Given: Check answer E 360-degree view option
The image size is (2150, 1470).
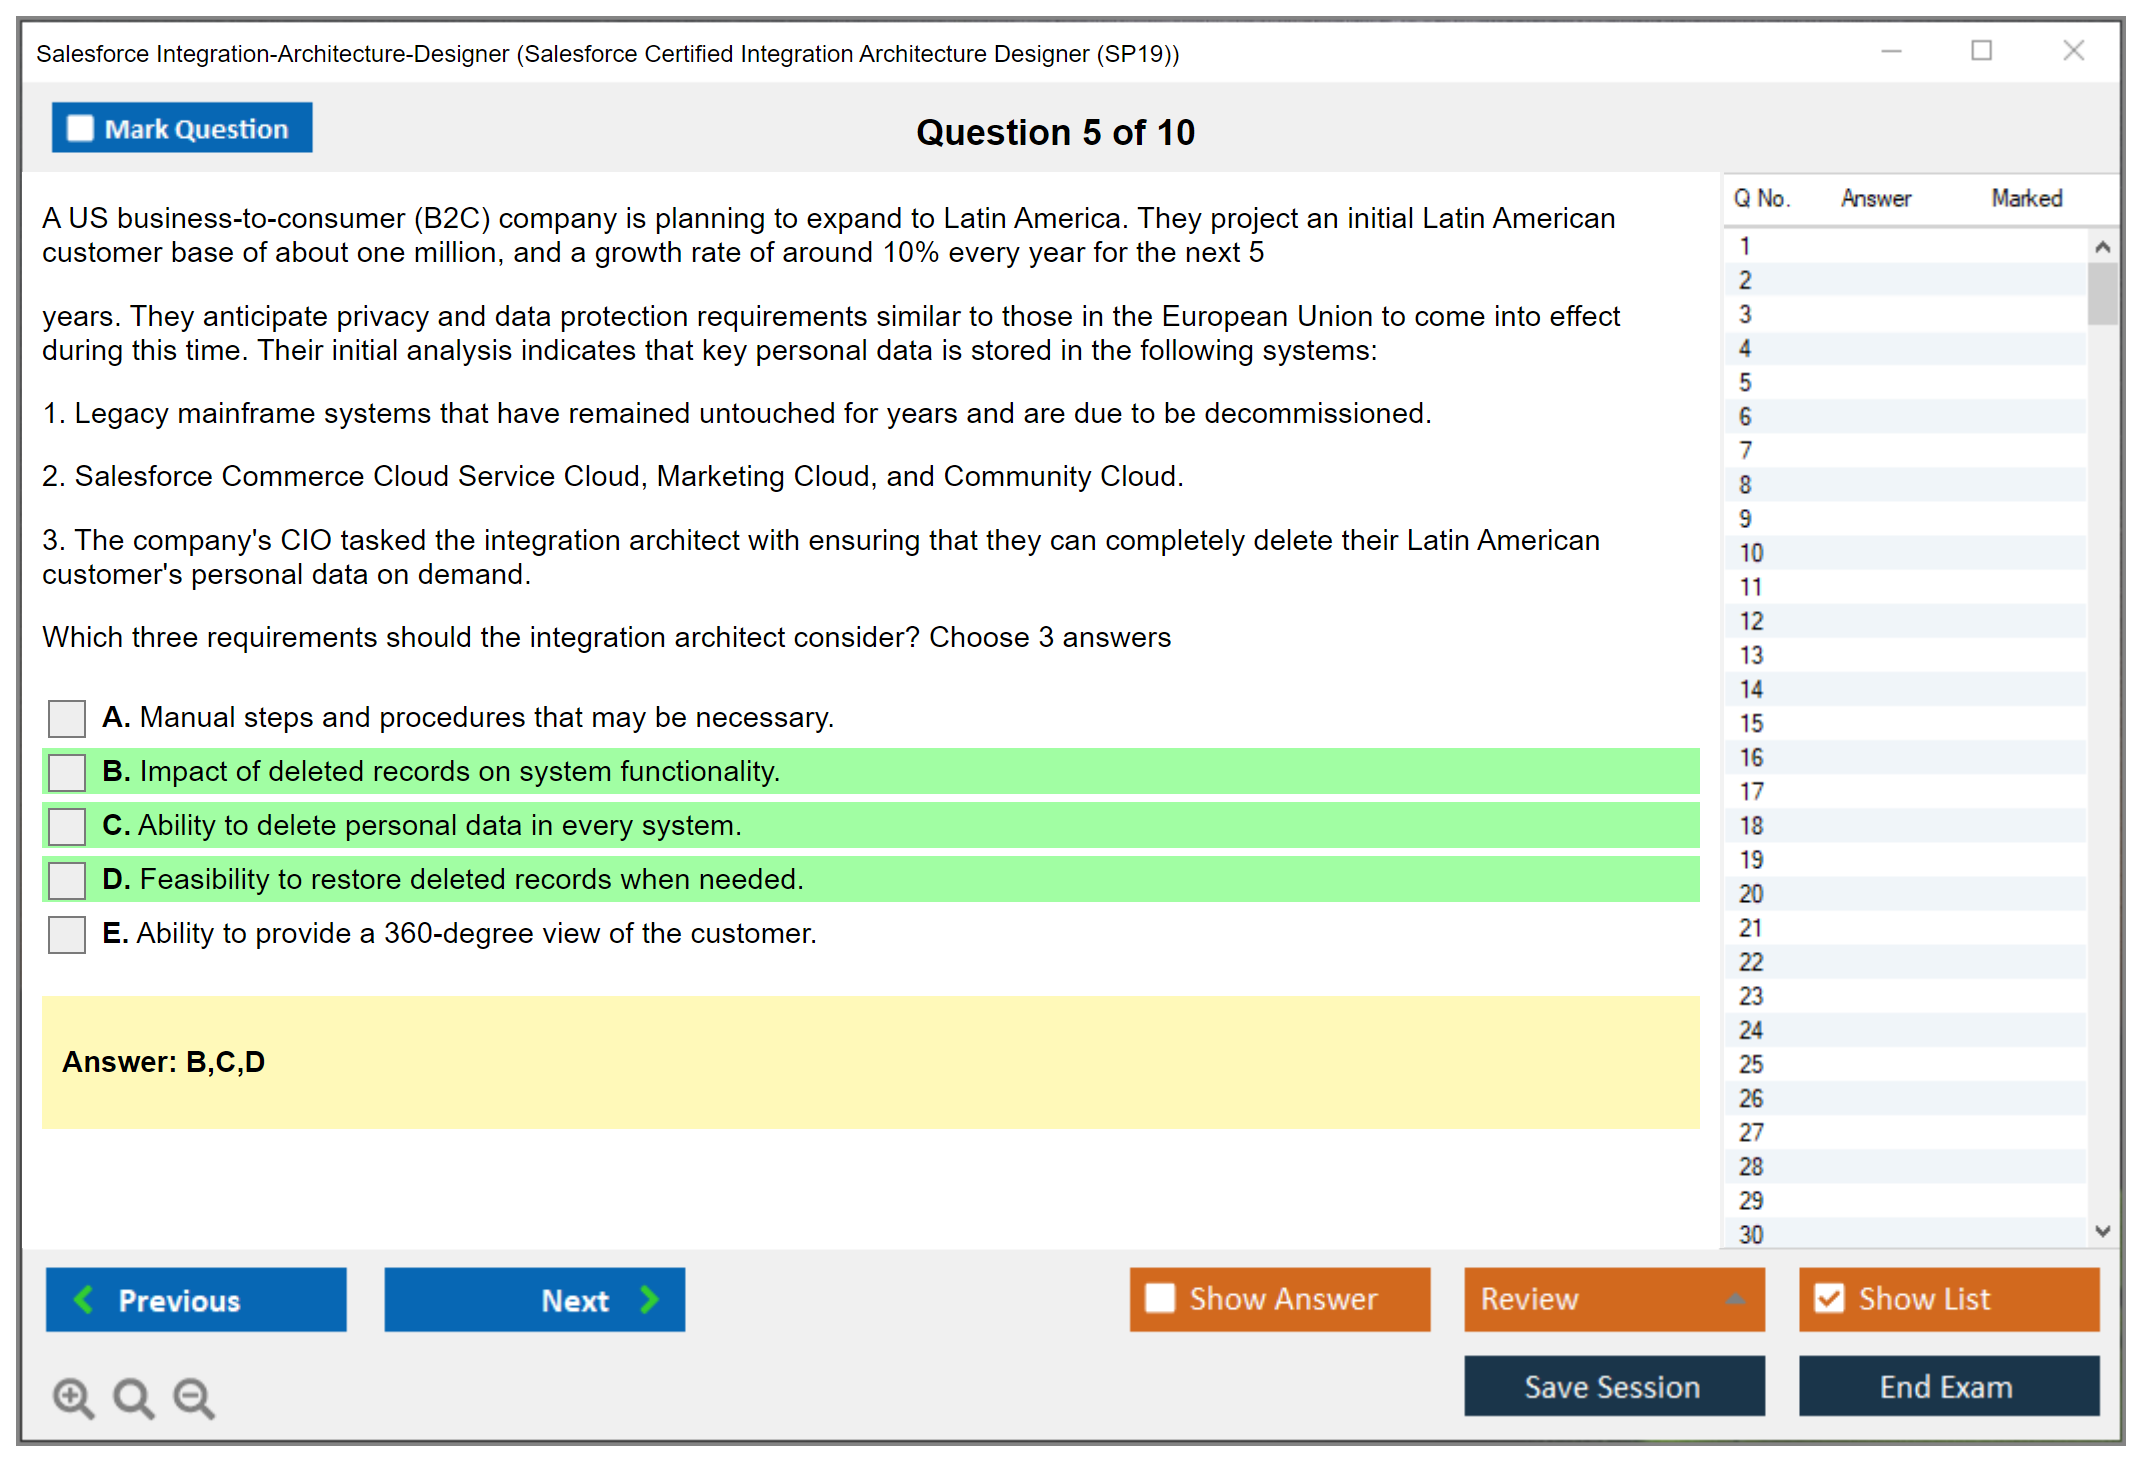Looking at the screenshot, I should [x=67, y=934].
